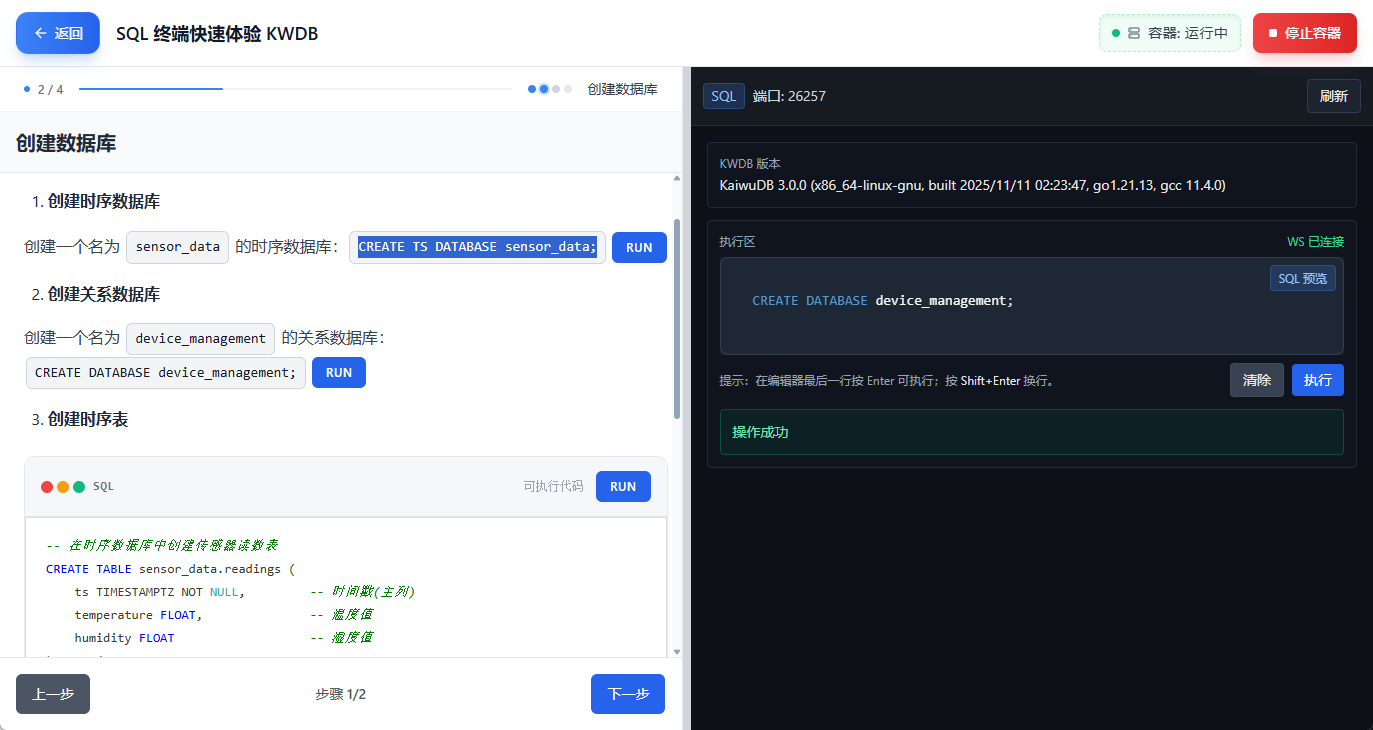Click the 容器: 运行中 status badge
Image resolution: width=1373 pixels, height=730 pixels.
pyautogui.click(x=1170, y=33)
